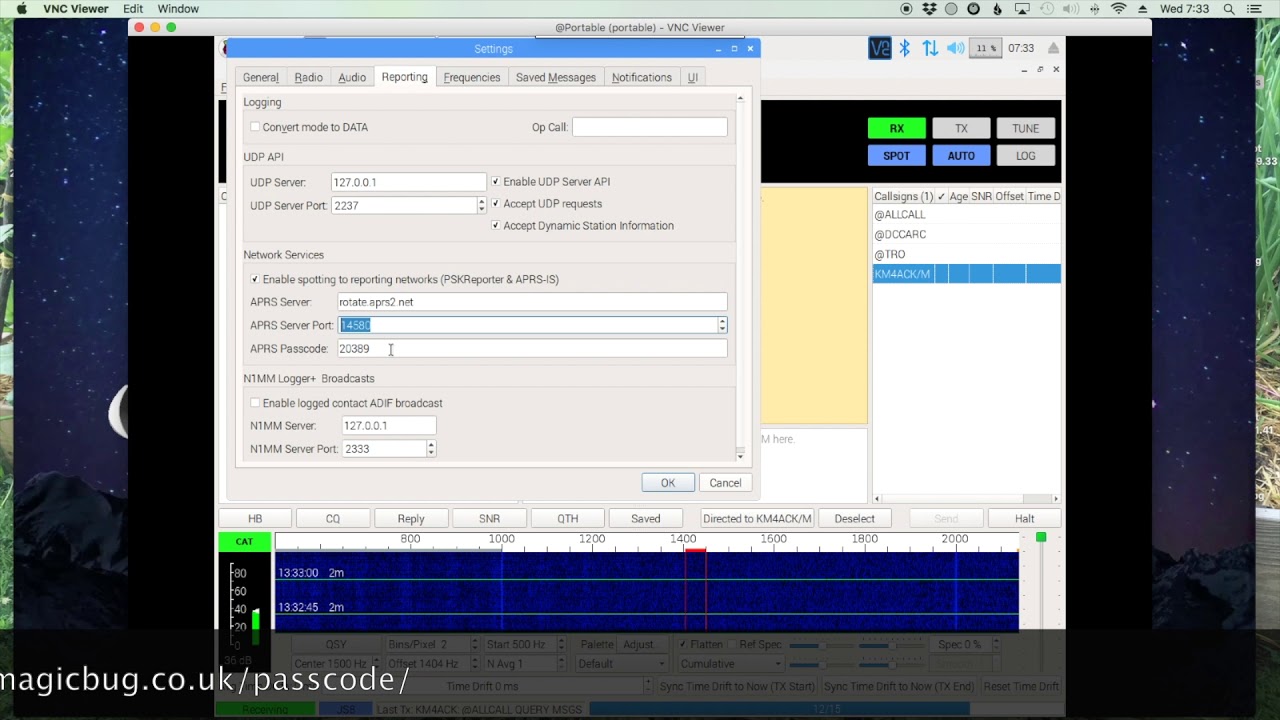Maximize the Settings dialog
Viewport: 1280px width, 720px height.
point(734,48)
